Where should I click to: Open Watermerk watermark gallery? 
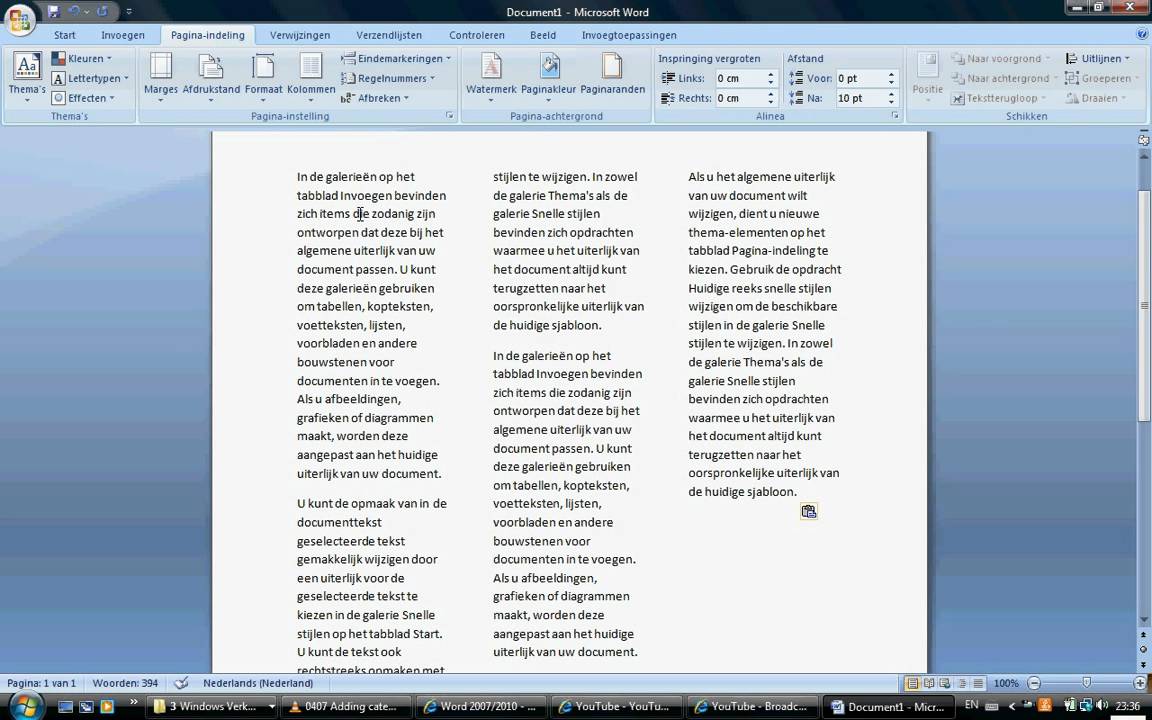(491, 77)
